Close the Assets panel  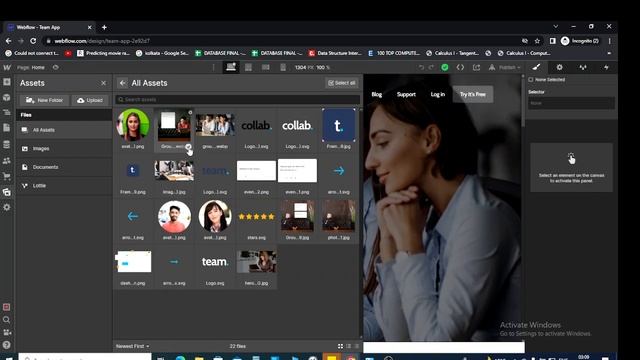[x=104, y=83]
